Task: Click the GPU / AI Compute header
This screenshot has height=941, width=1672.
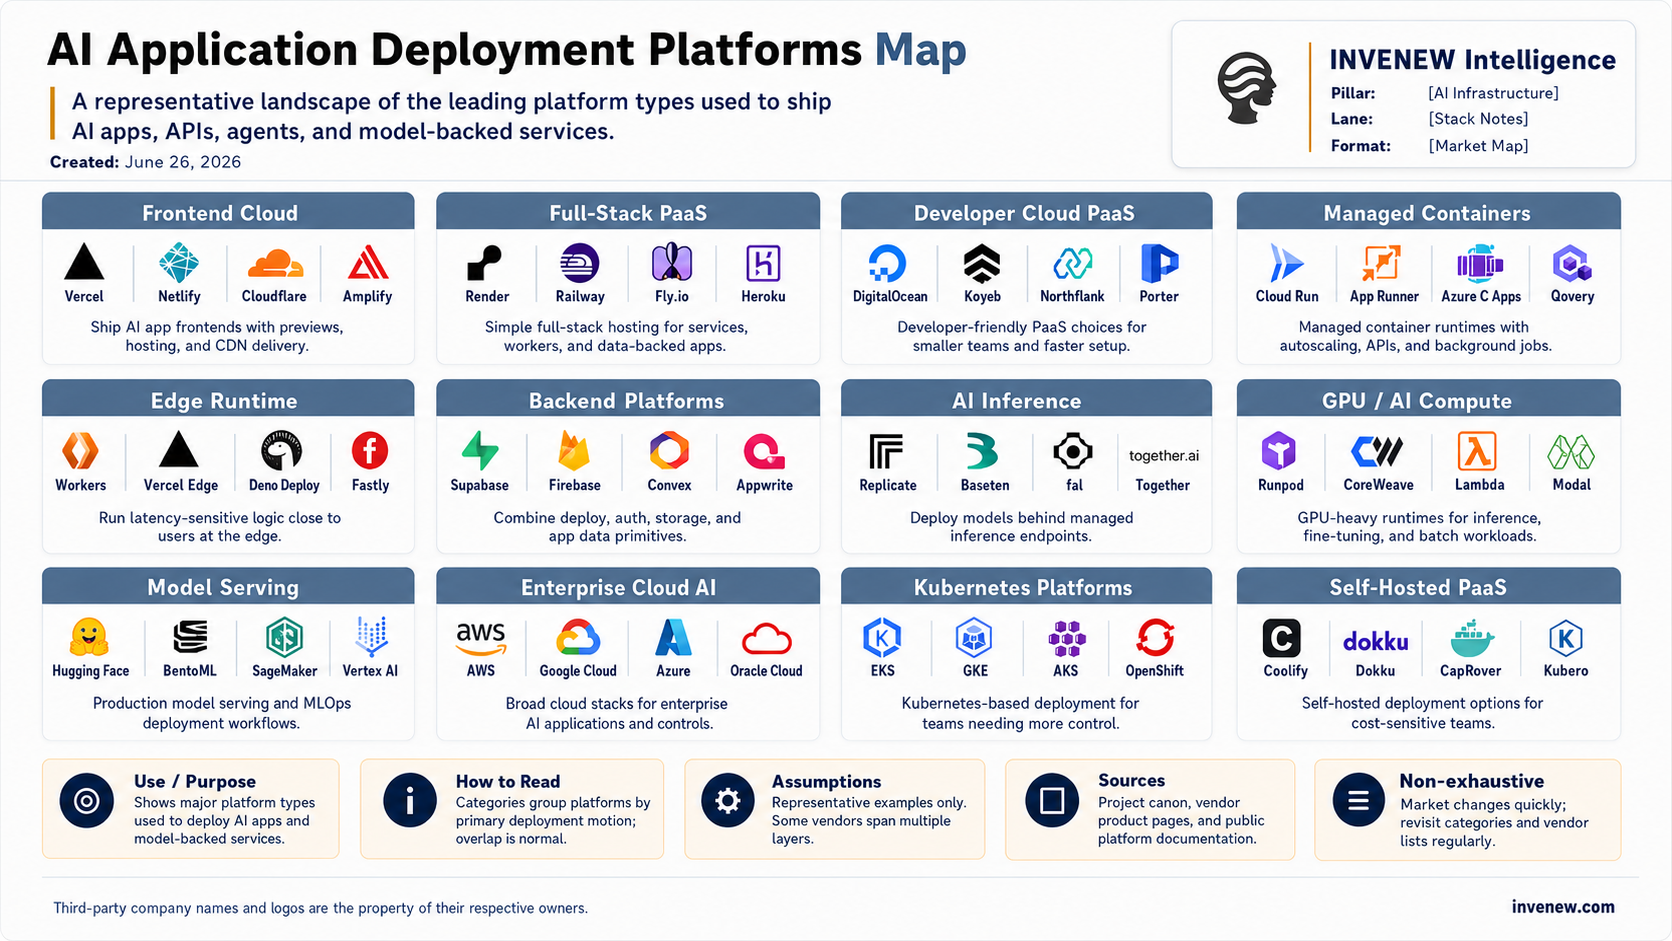Action: click(x=1428, y=399)
